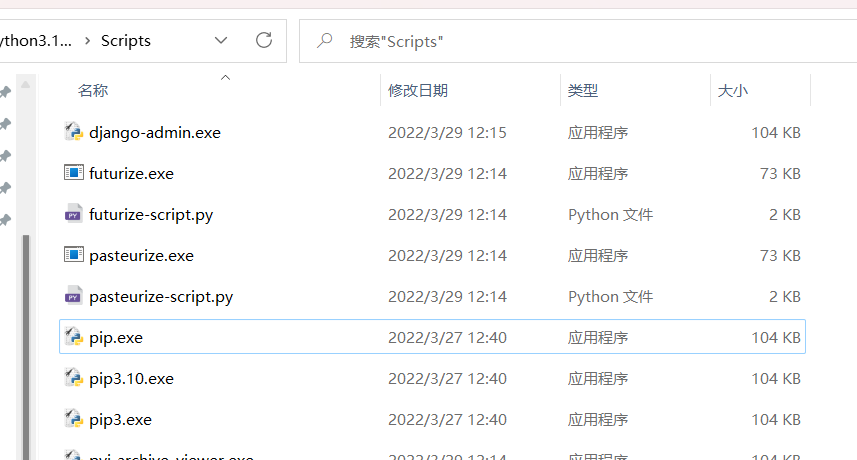This screenshot has width=857, height=460.
Task: Select the futurize.exe file name
Action: click(131, 174)
